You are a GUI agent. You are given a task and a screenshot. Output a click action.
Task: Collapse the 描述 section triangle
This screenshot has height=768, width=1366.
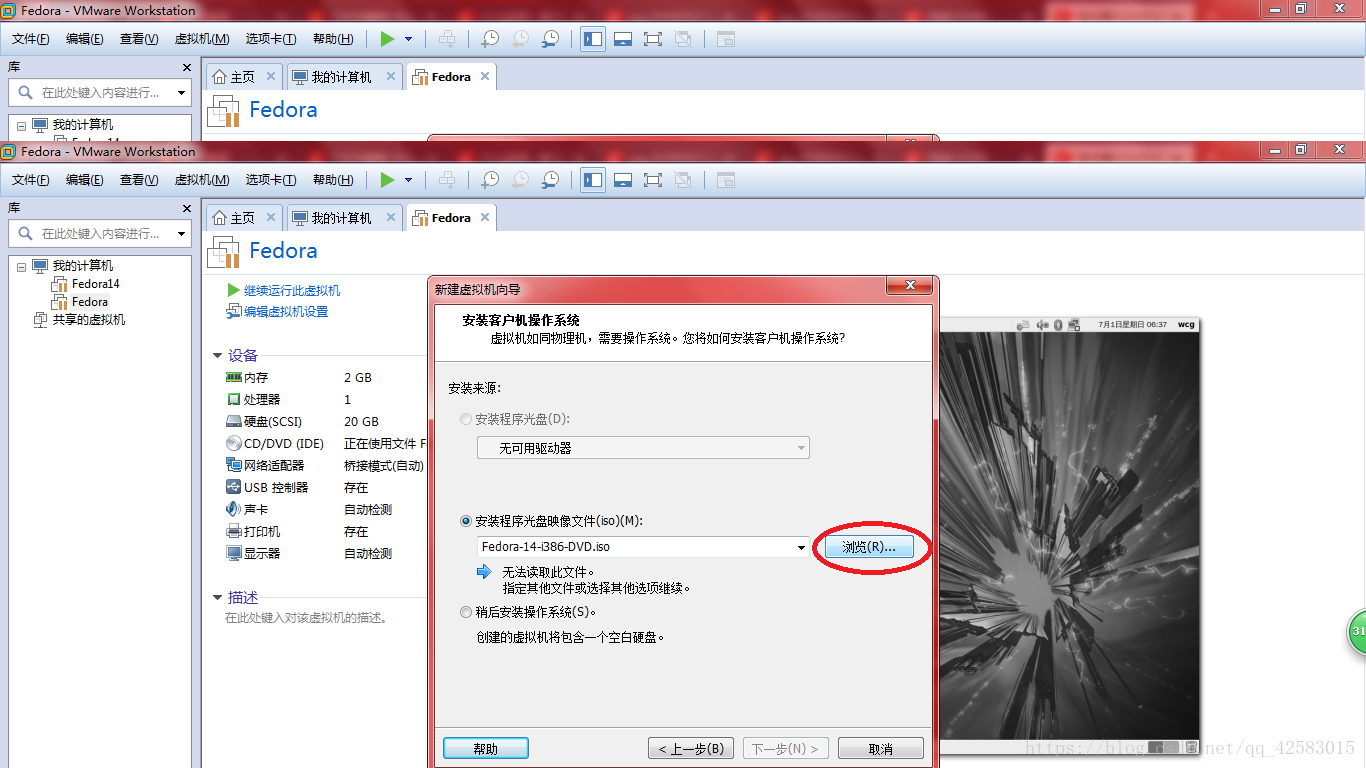(218, 597)
